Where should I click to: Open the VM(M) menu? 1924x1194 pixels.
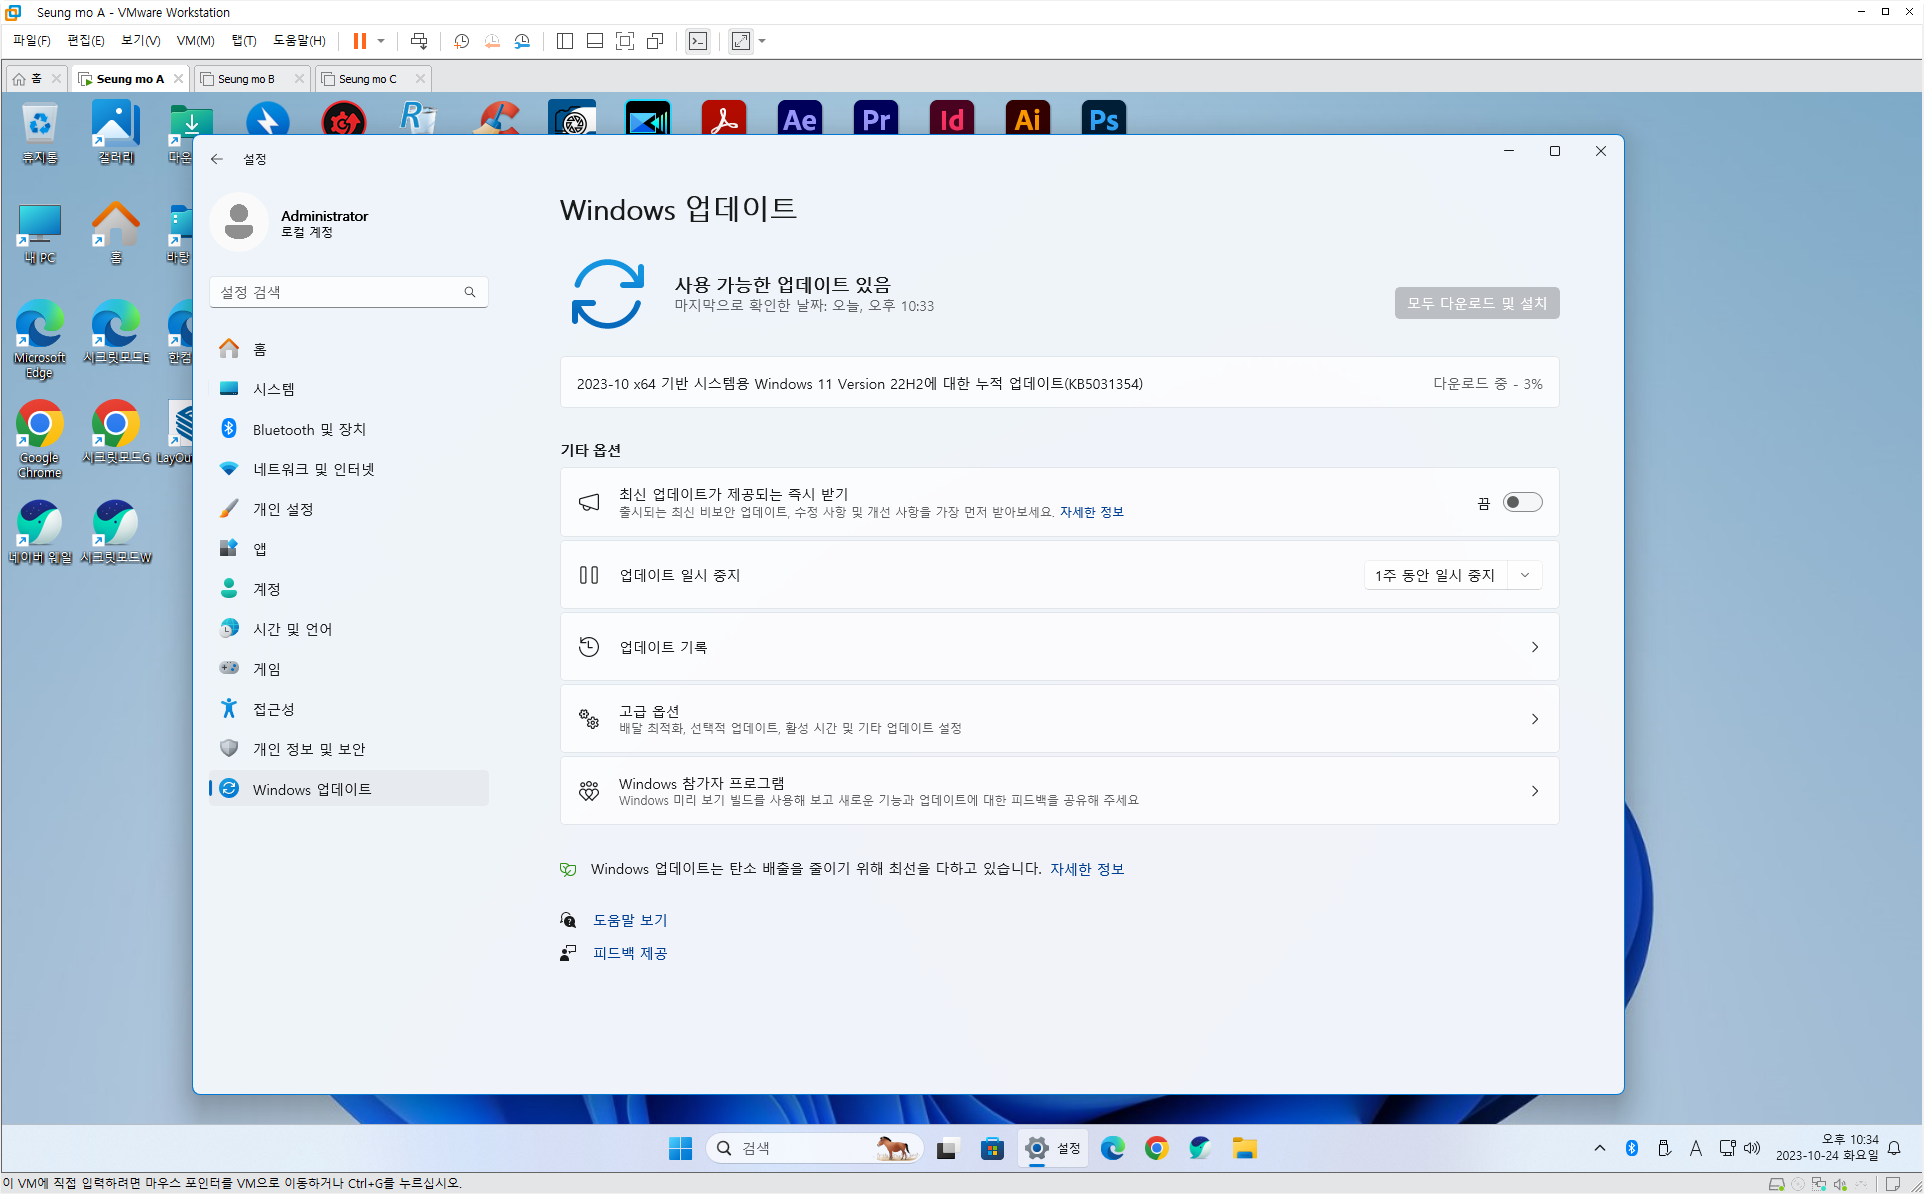[x=195, y=41]
